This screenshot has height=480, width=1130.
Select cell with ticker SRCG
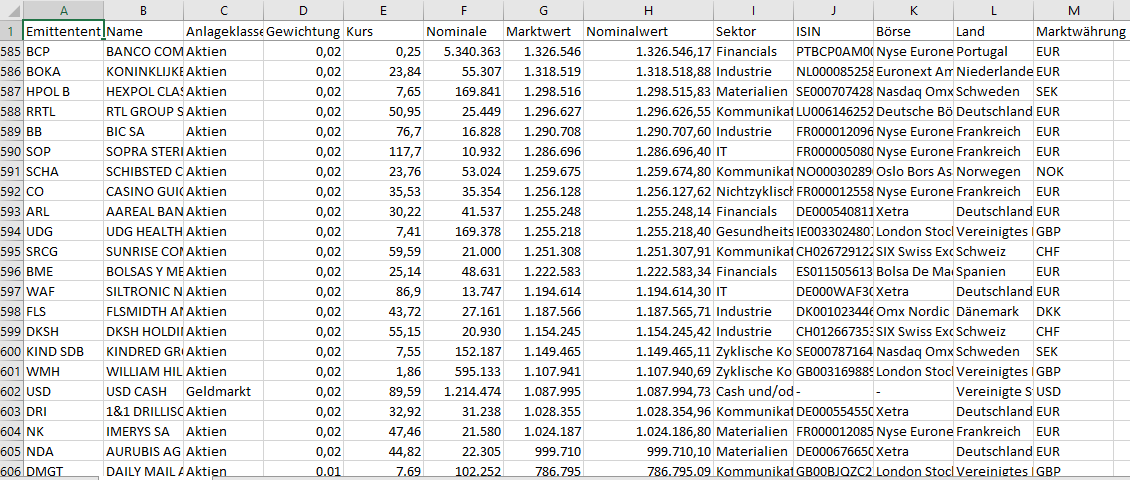point(64,252)
